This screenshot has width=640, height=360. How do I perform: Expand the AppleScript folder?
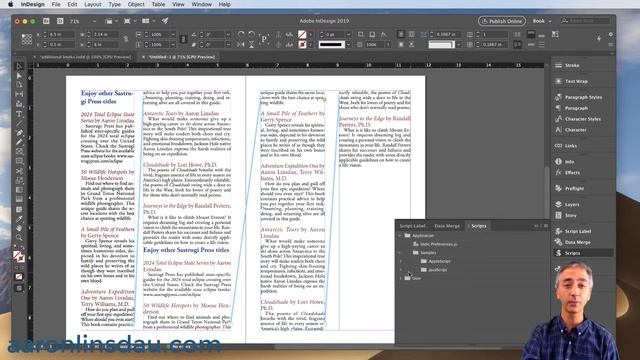tap(401, 261)
